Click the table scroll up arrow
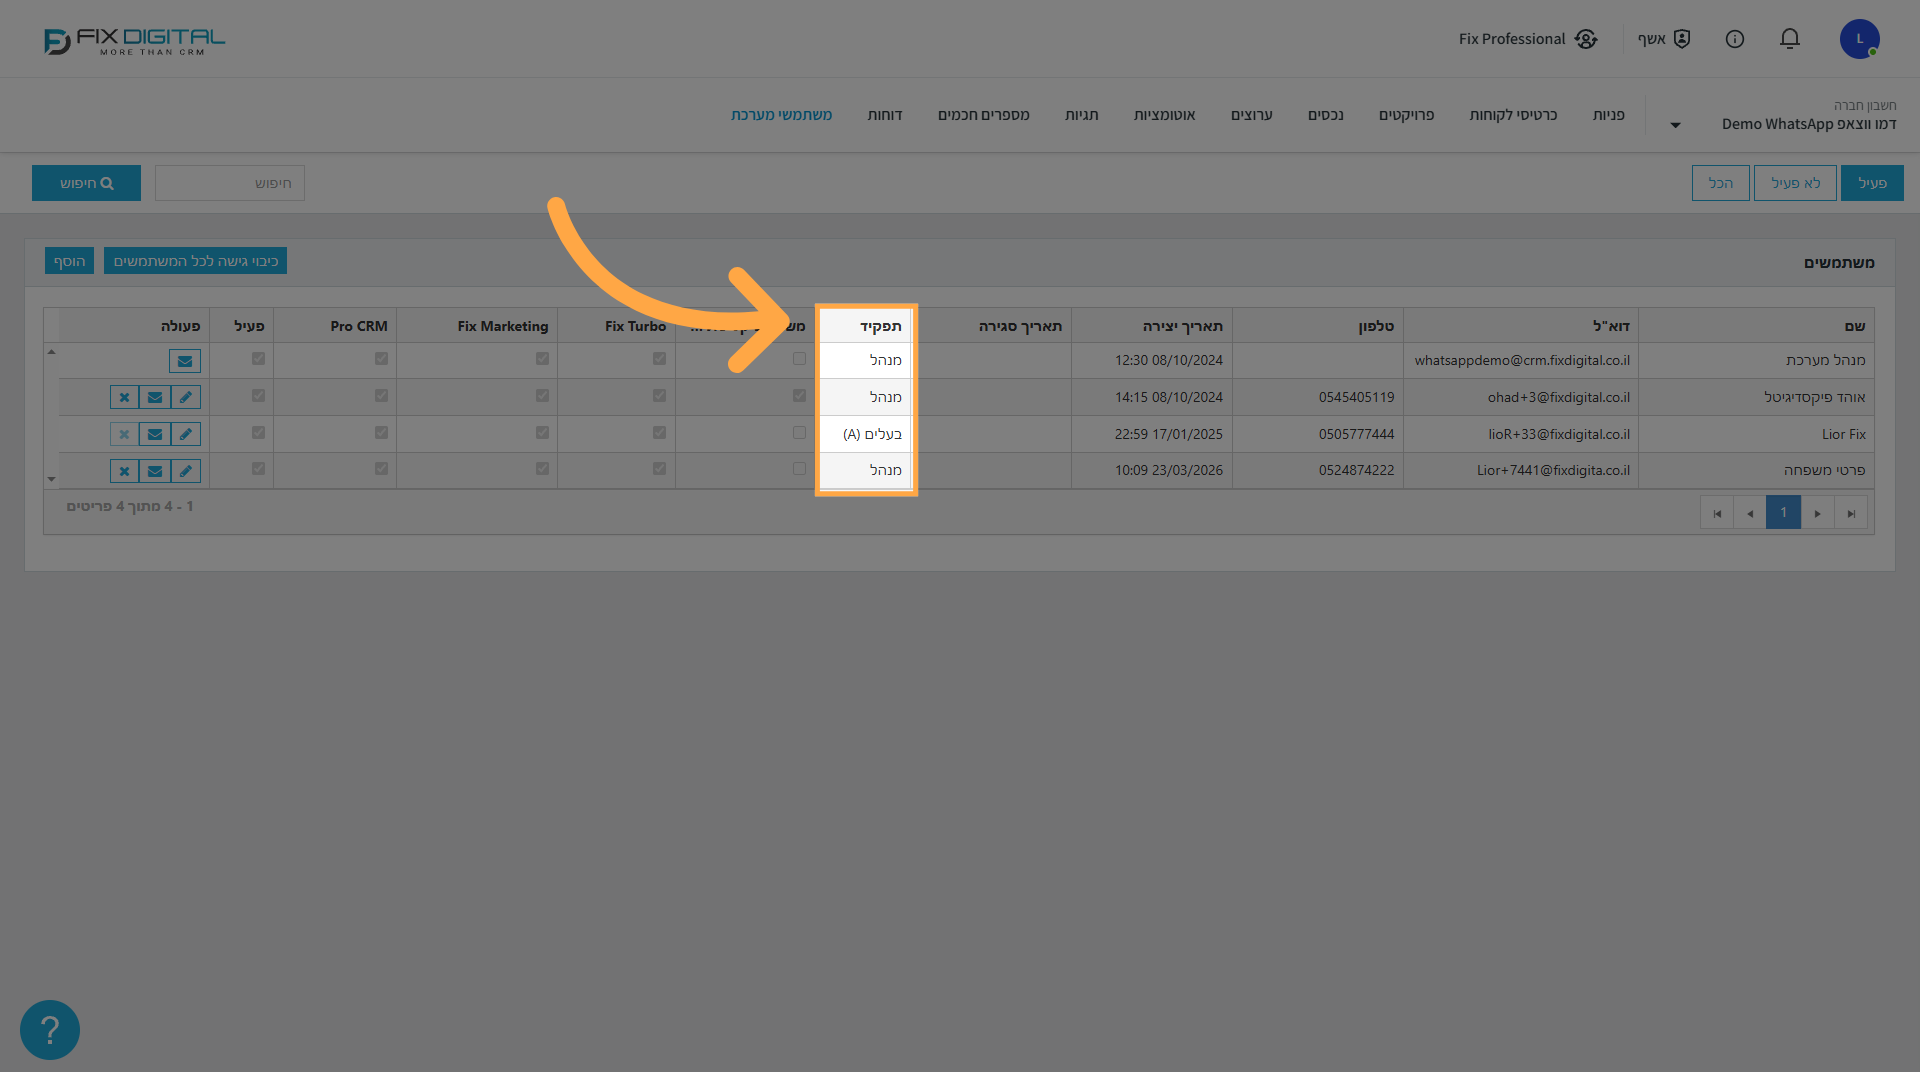Viewport: 1920px width, 1072px height. tap(51, 352)
